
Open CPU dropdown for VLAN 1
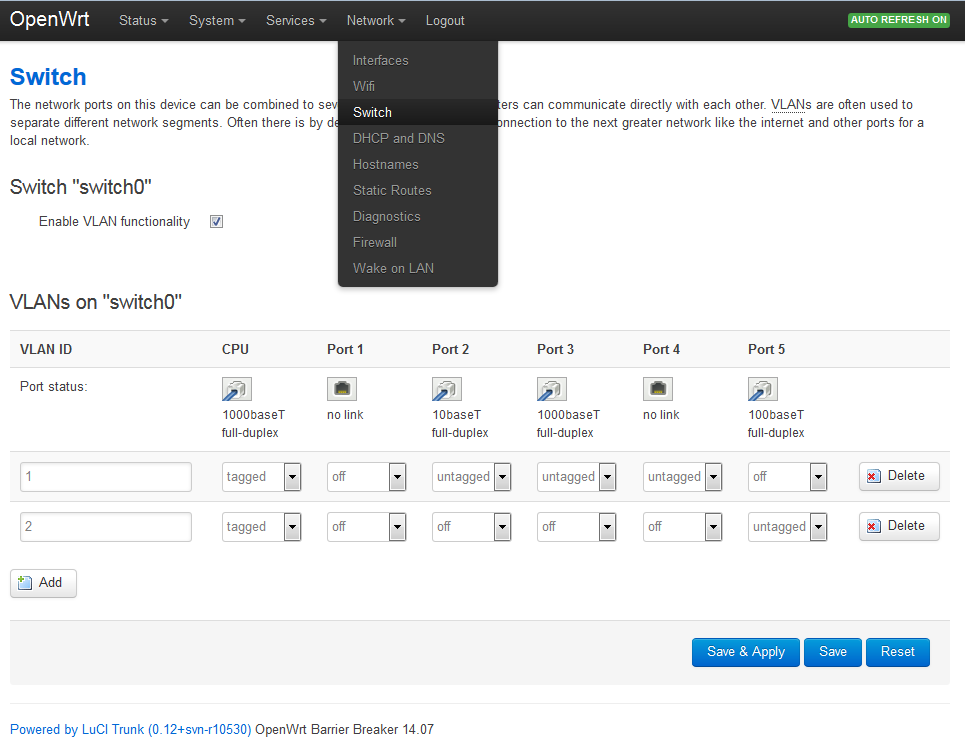[x=262, y=477]
